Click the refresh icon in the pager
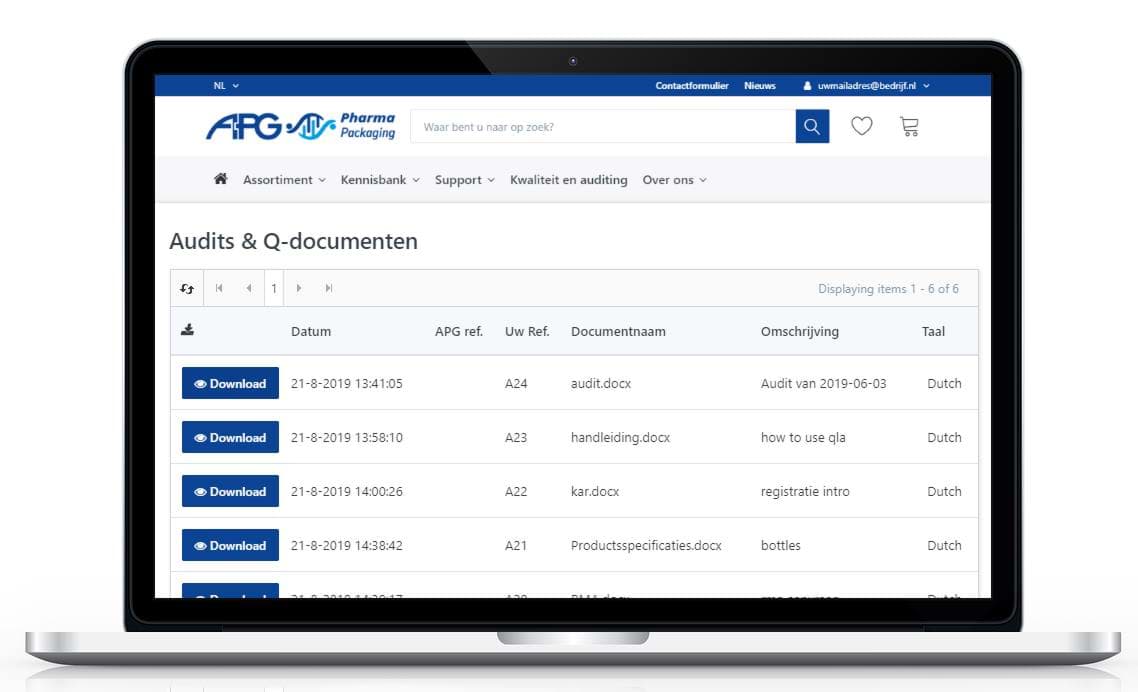1138x692 pixels. click(x=187, y=289)
